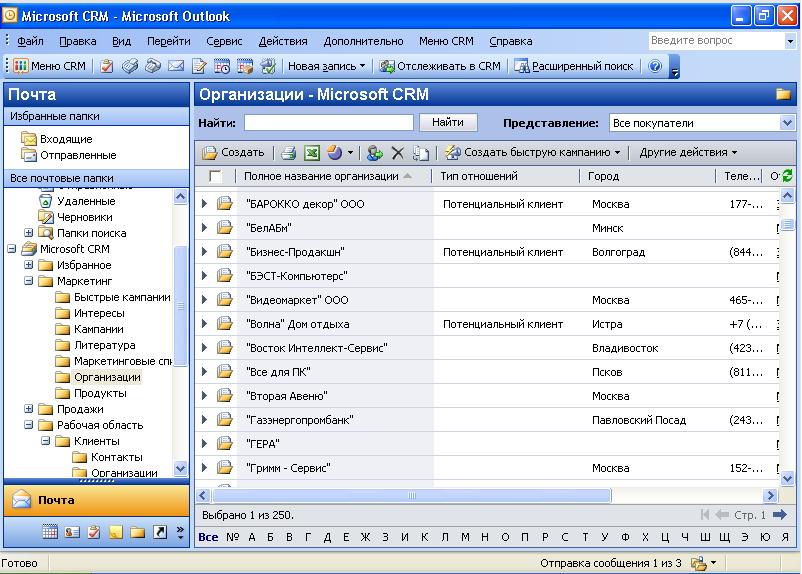The width and height of the screenshot is (802, 574).
Task: Click the new note pencil toolbar icon
Action: 199,66
